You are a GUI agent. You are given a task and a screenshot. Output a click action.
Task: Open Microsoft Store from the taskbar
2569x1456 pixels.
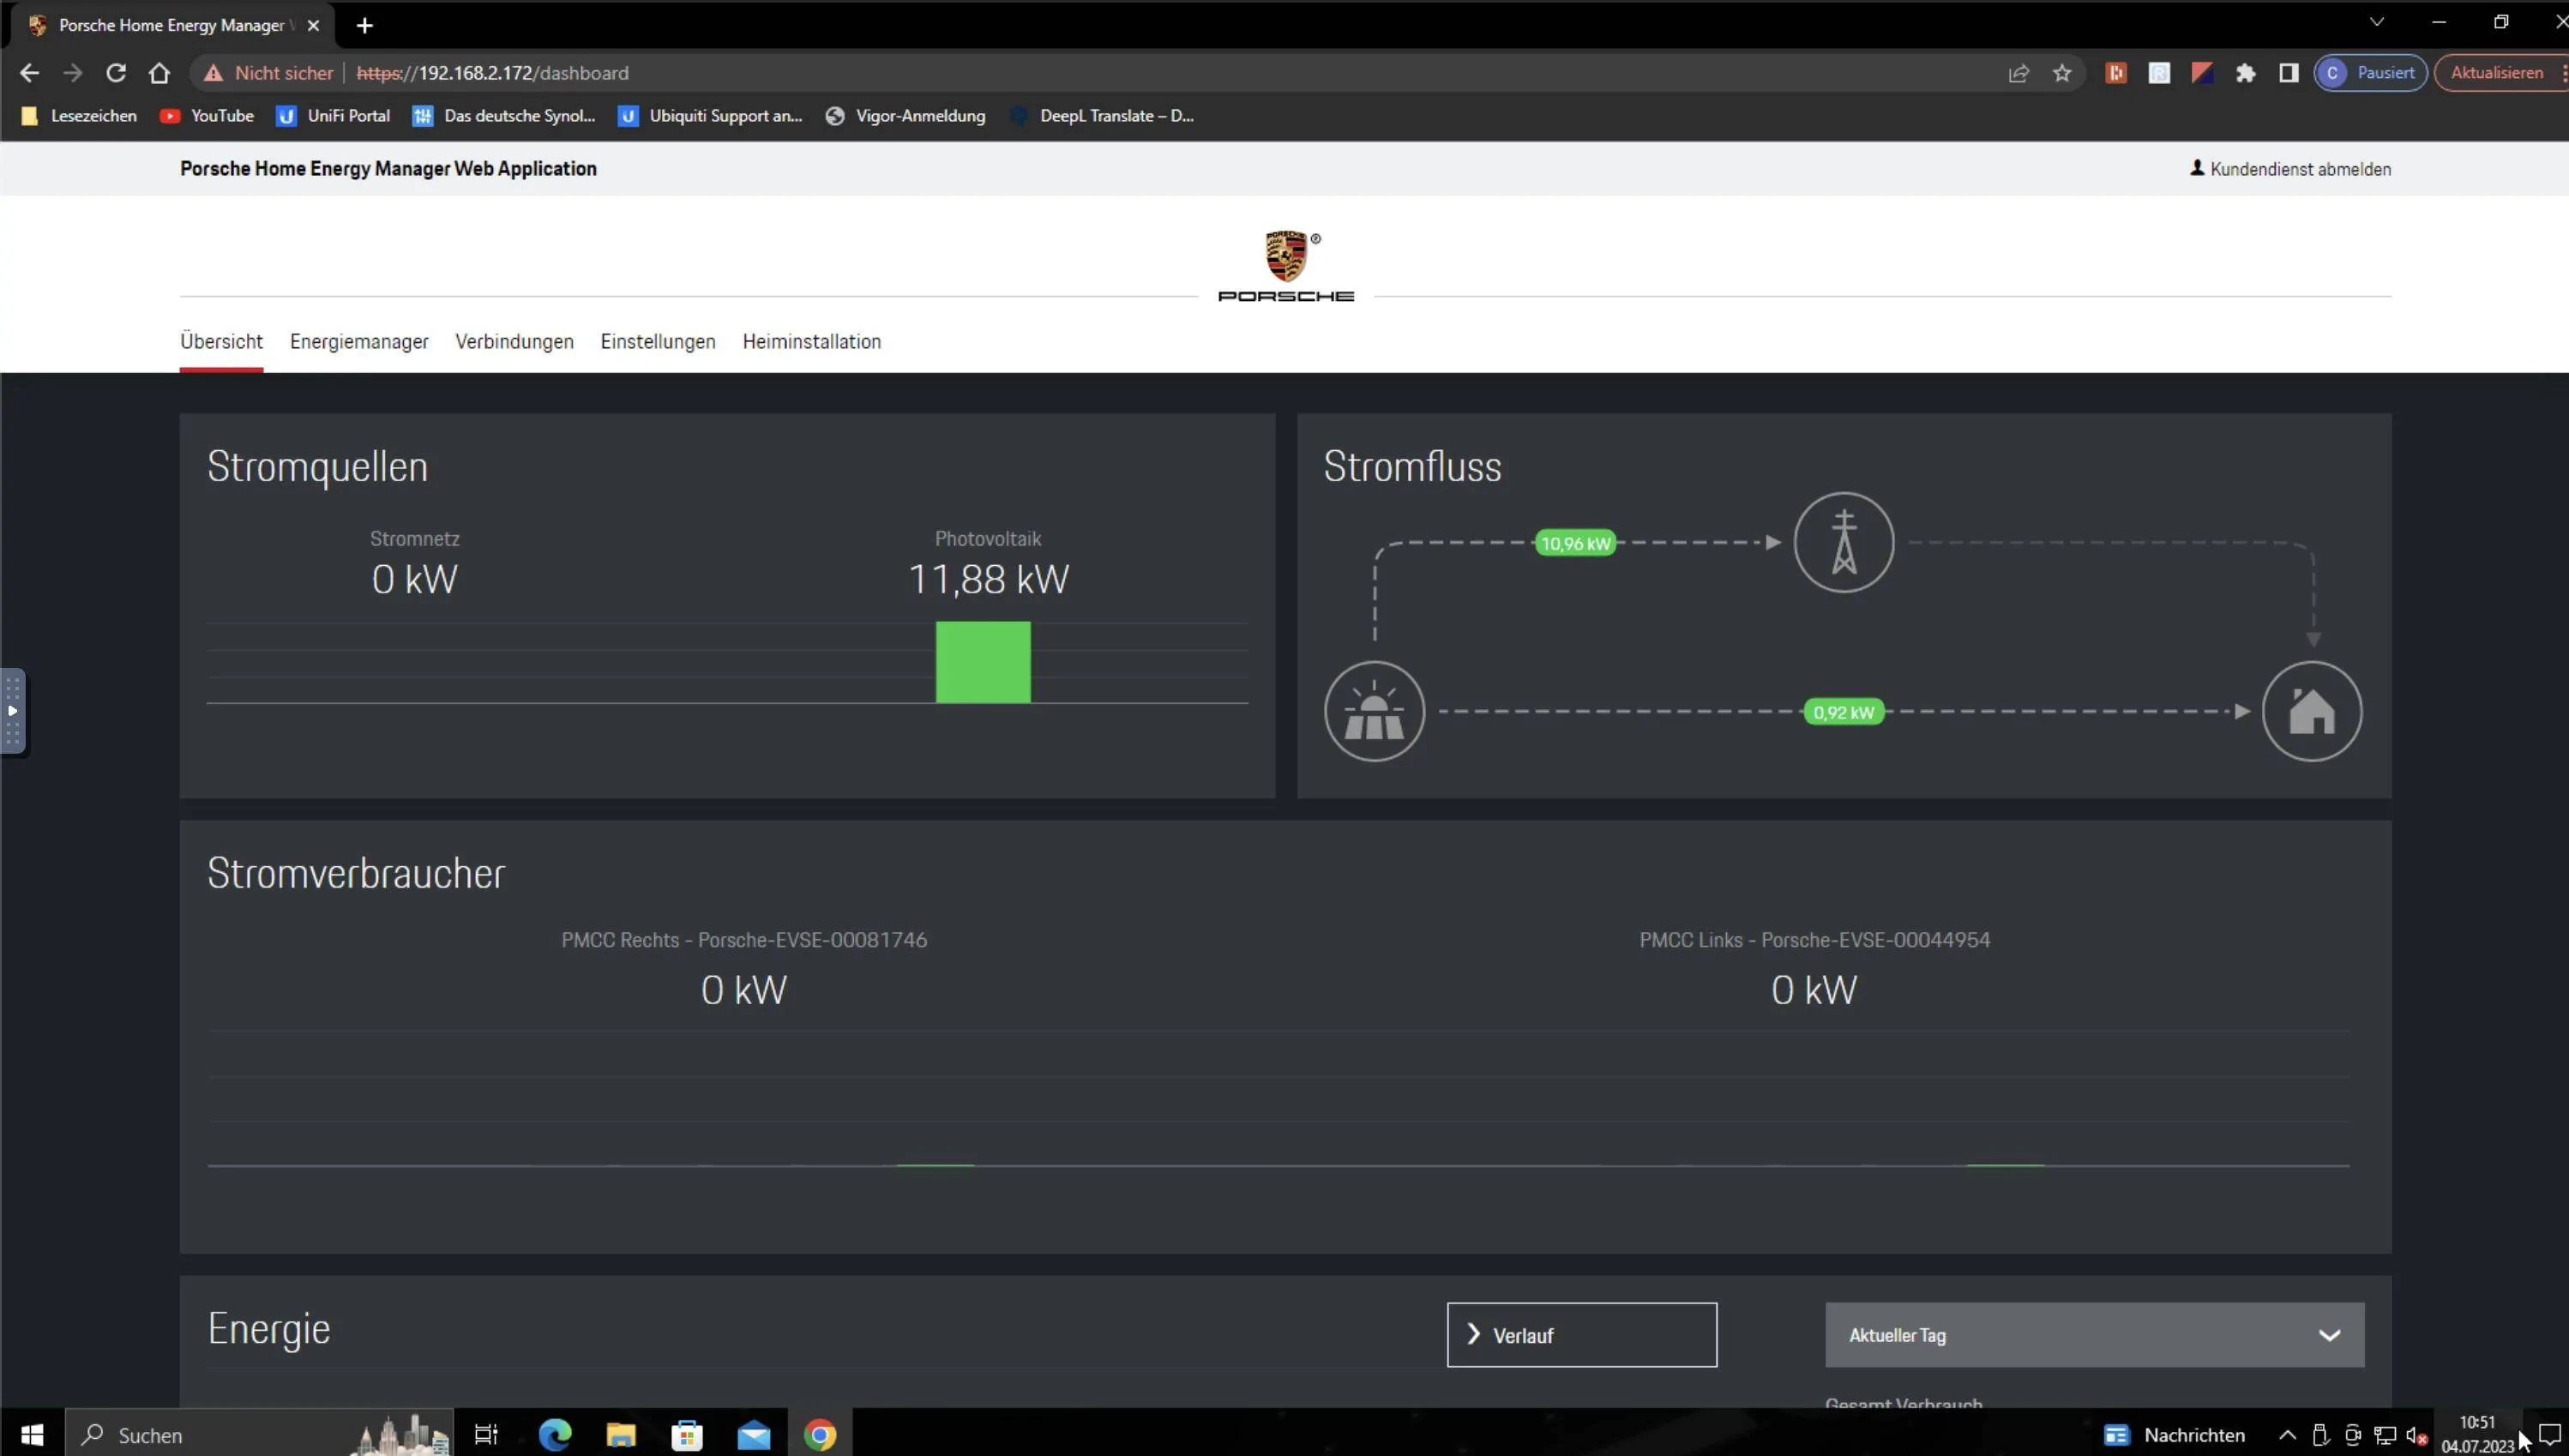687,1435
